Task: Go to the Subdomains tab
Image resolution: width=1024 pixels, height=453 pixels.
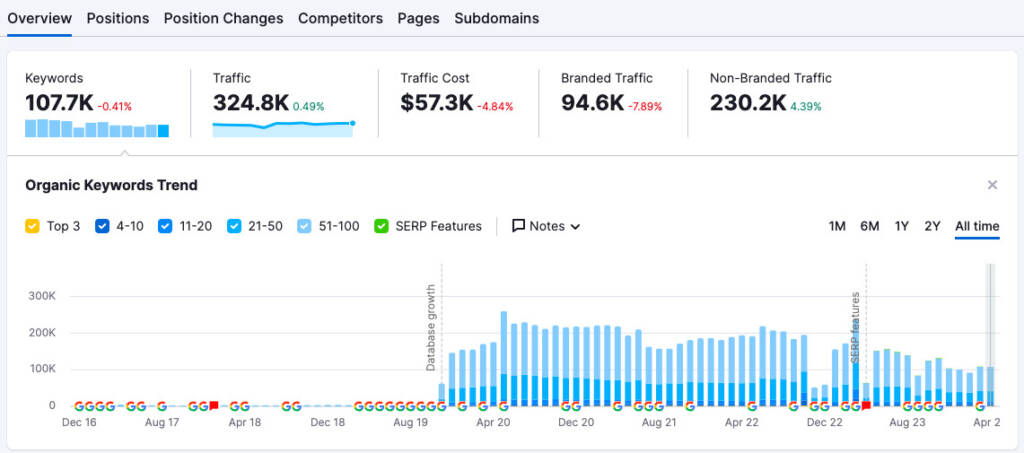Action: click(496, 18)
